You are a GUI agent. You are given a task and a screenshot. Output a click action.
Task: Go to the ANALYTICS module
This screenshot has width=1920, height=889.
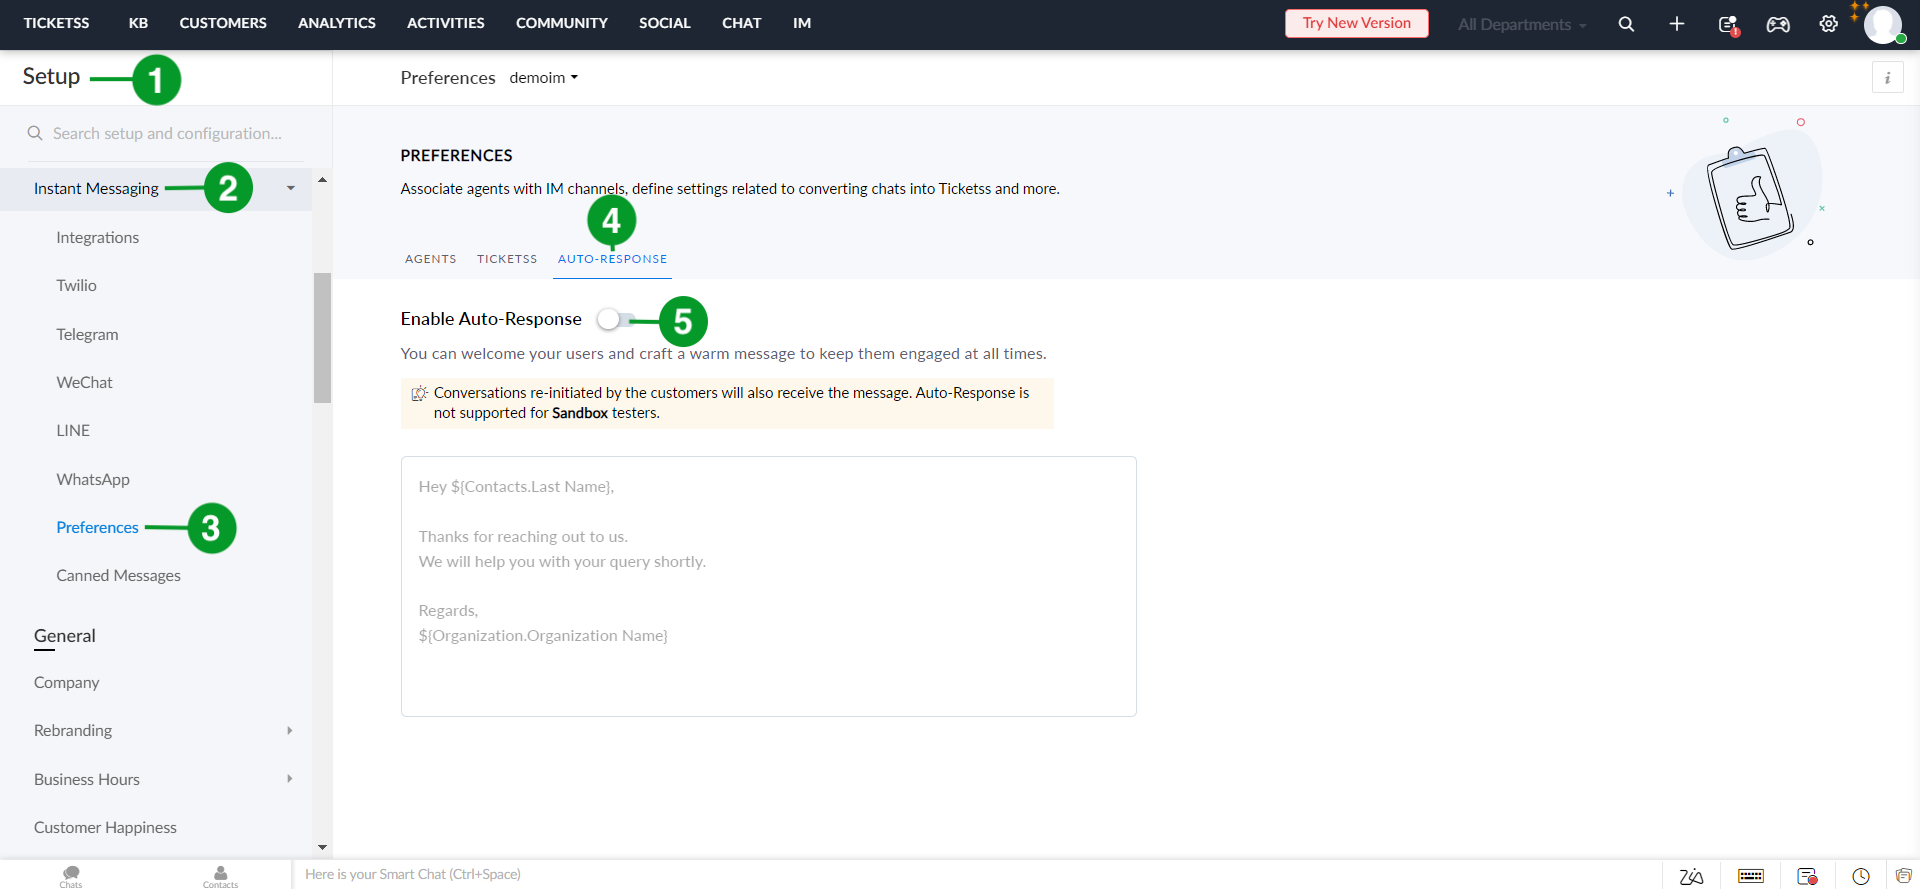(337, 23)
